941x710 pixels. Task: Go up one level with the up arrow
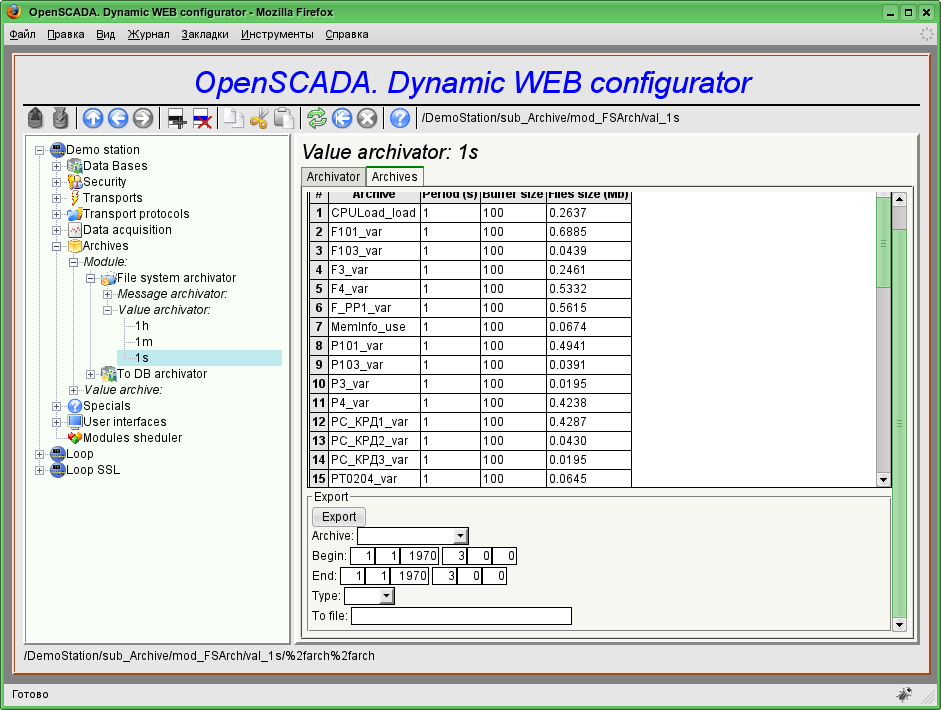(x=93, y=118)
